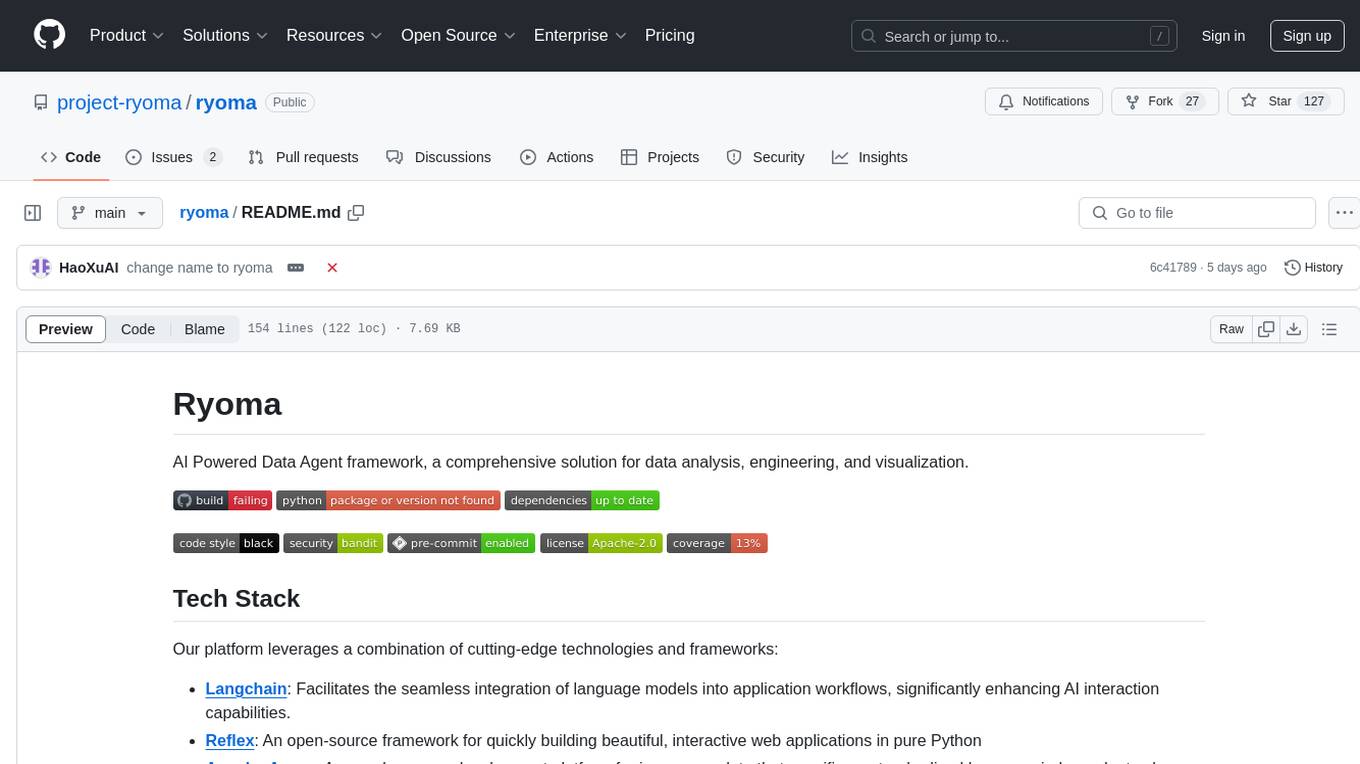Open the project-ryoma owner link

[x=119, y=102]
